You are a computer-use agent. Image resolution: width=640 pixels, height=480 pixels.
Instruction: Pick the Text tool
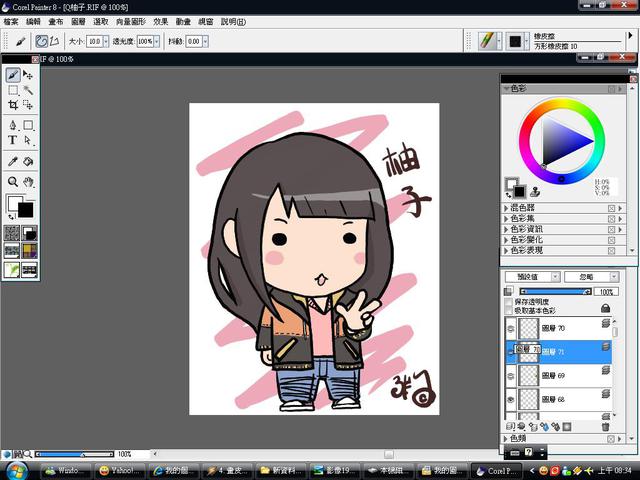click(13, 141)
